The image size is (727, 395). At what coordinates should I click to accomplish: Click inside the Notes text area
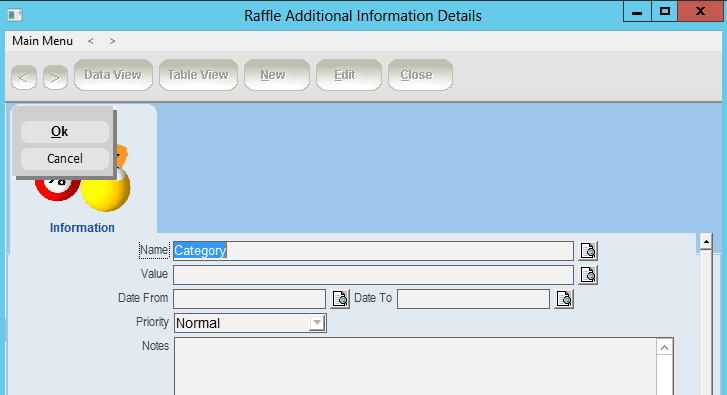click(x=415, y=366)
